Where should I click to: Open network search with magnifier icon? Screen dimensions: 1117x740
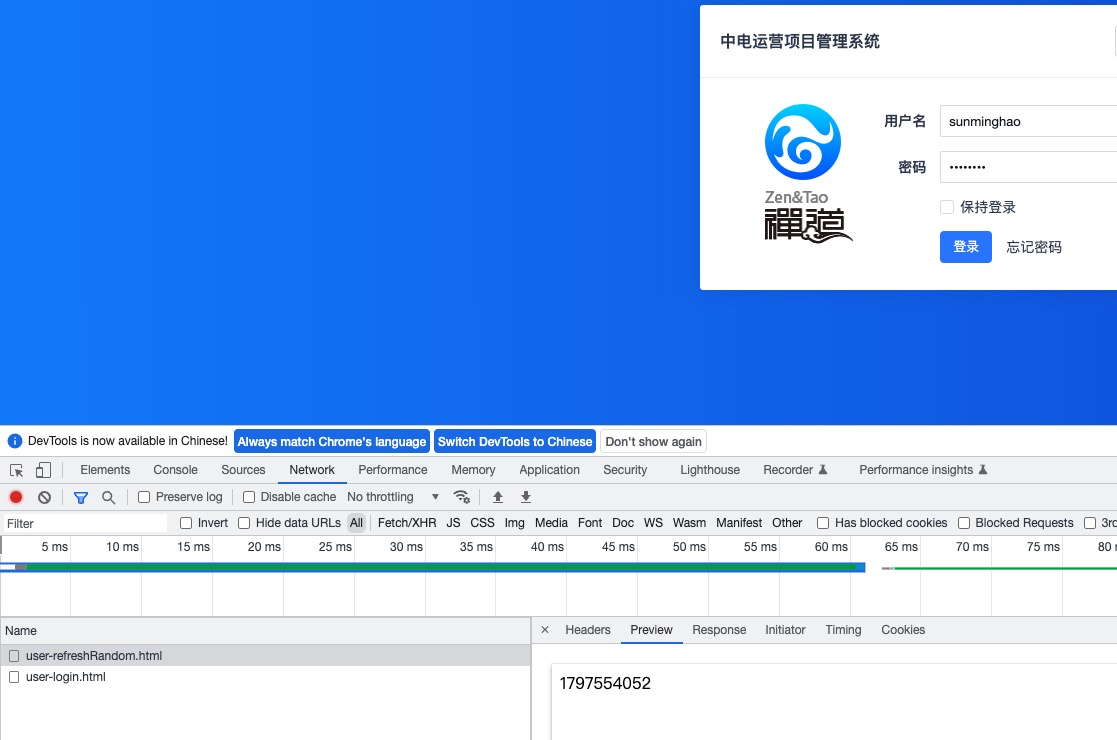(x=108, y=497)
